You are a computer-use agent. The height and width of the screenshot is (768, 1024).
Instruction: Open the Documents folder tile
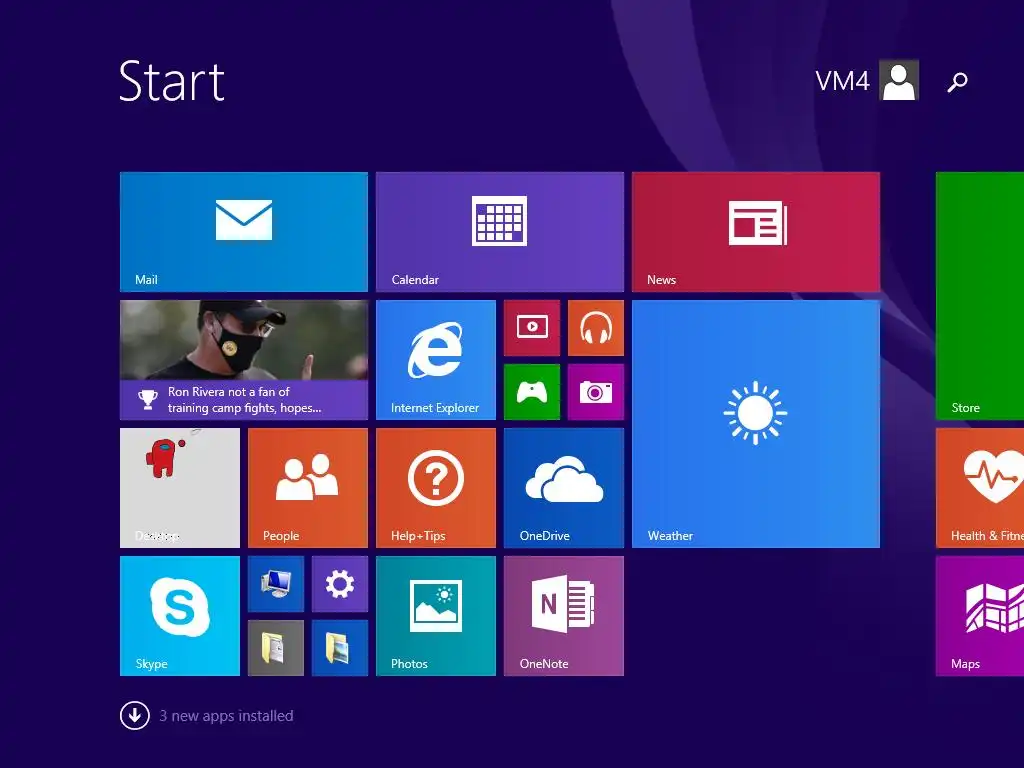point(276,648)
